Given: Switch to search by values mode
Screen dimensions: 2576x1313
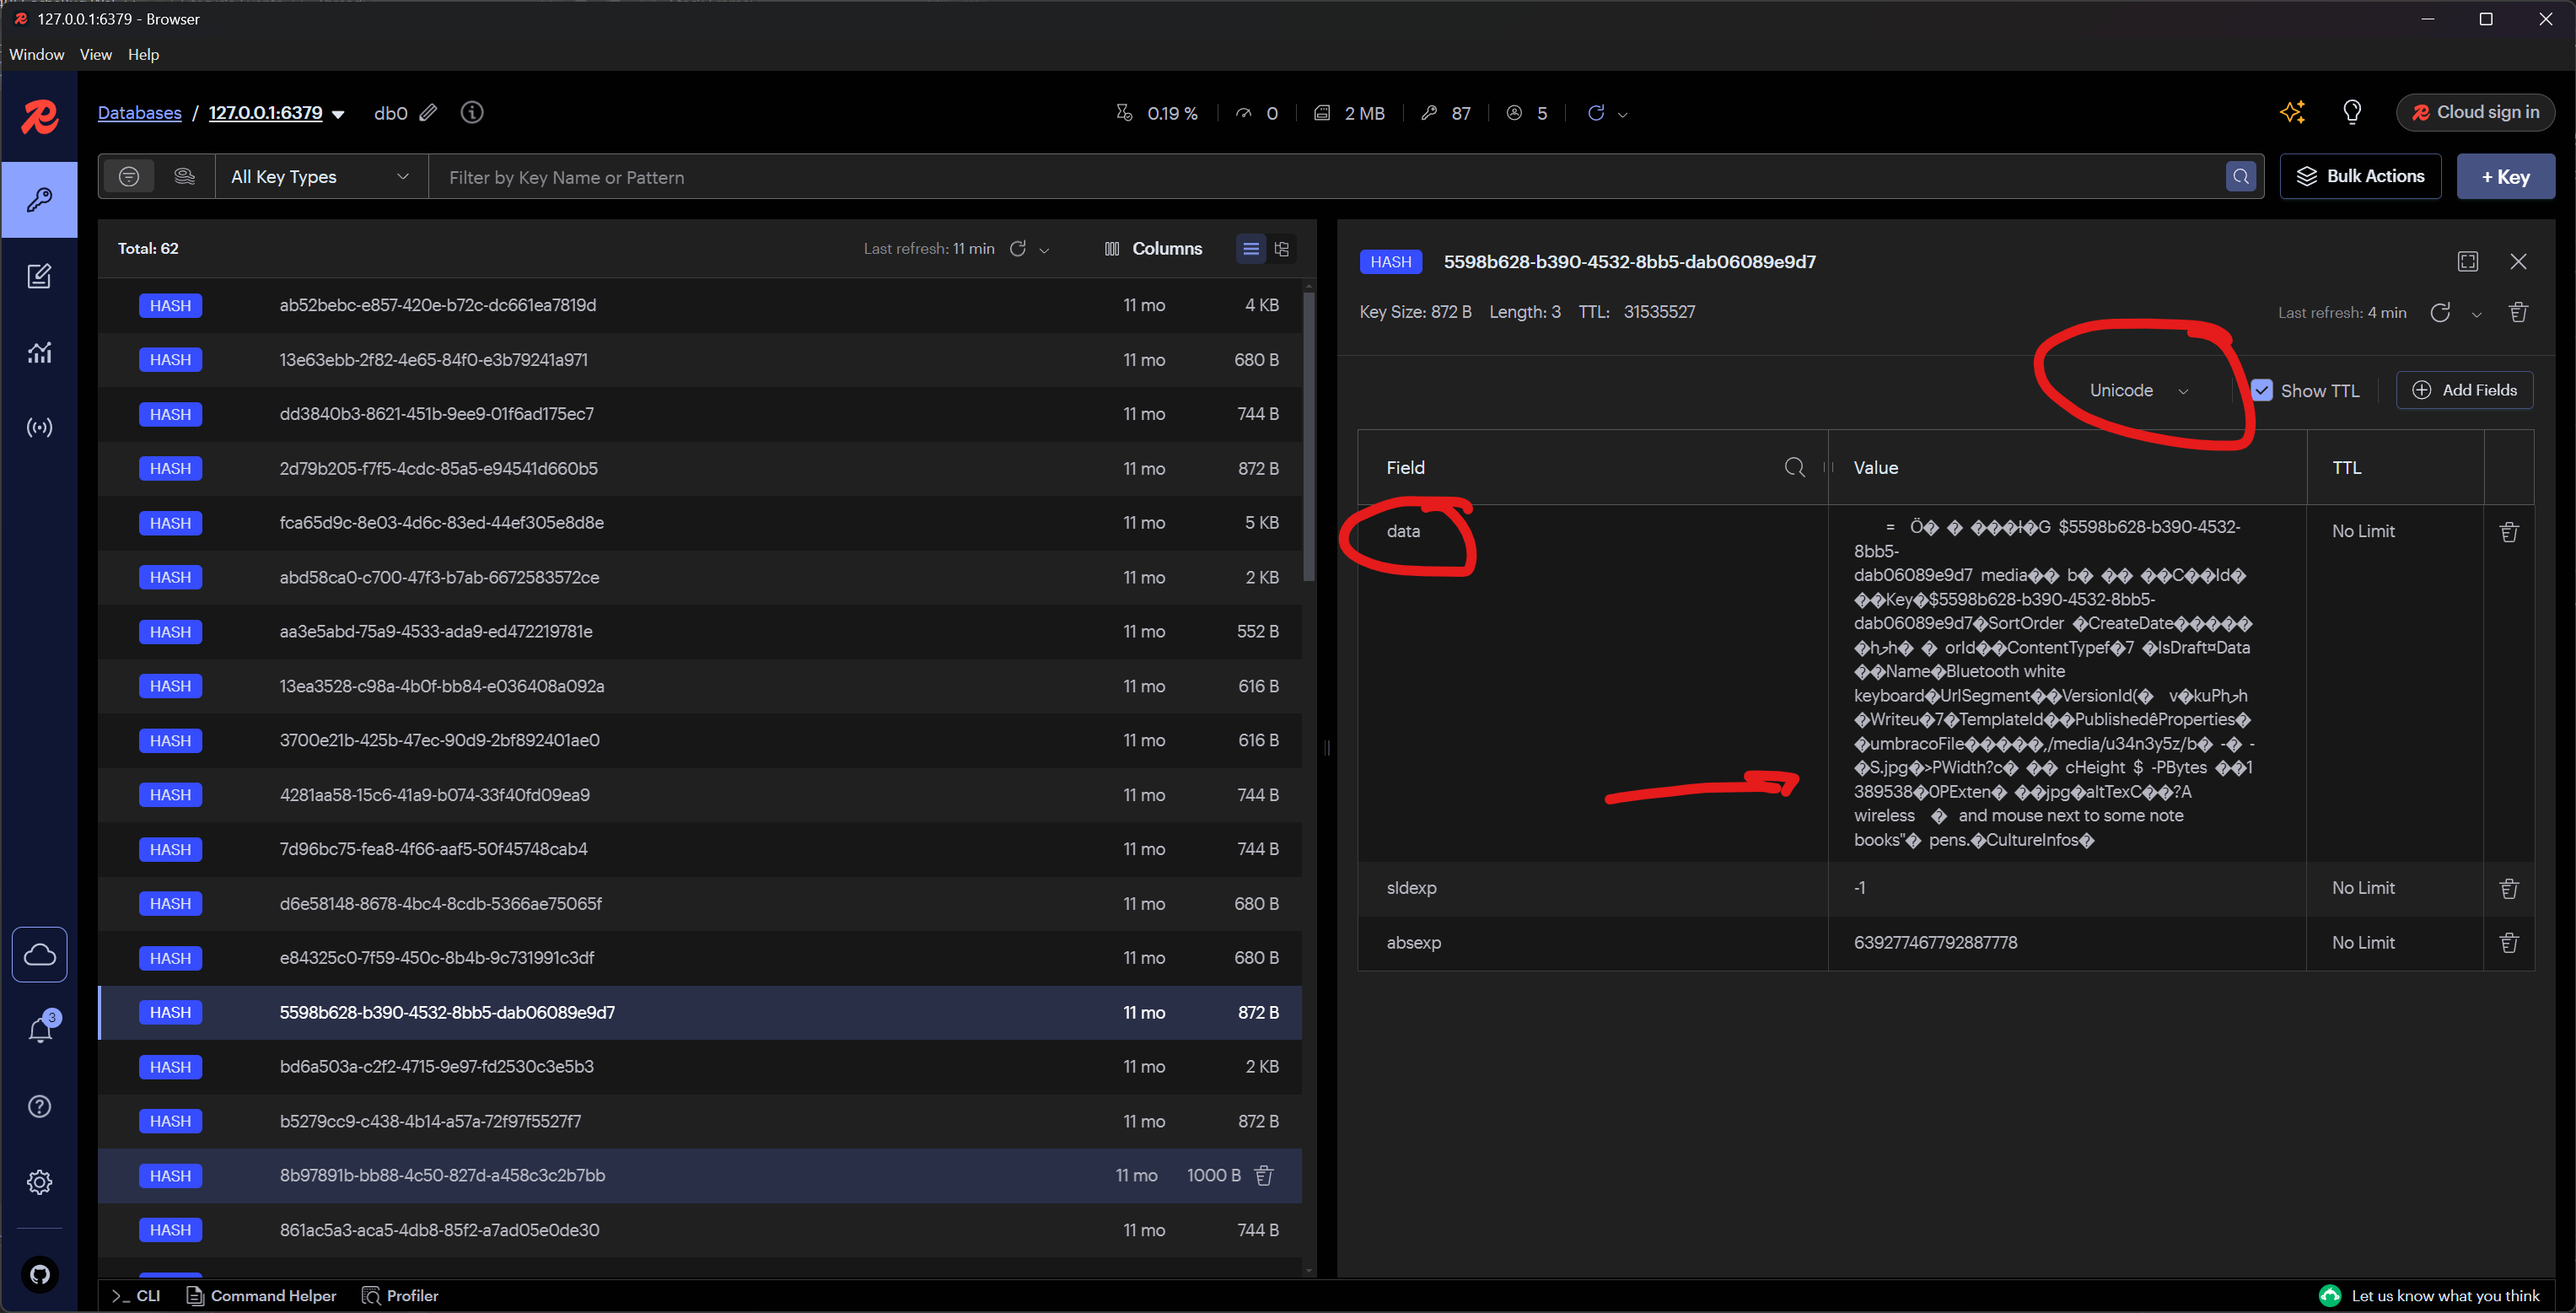Looking at the screenshot, I should coord(184,177).
